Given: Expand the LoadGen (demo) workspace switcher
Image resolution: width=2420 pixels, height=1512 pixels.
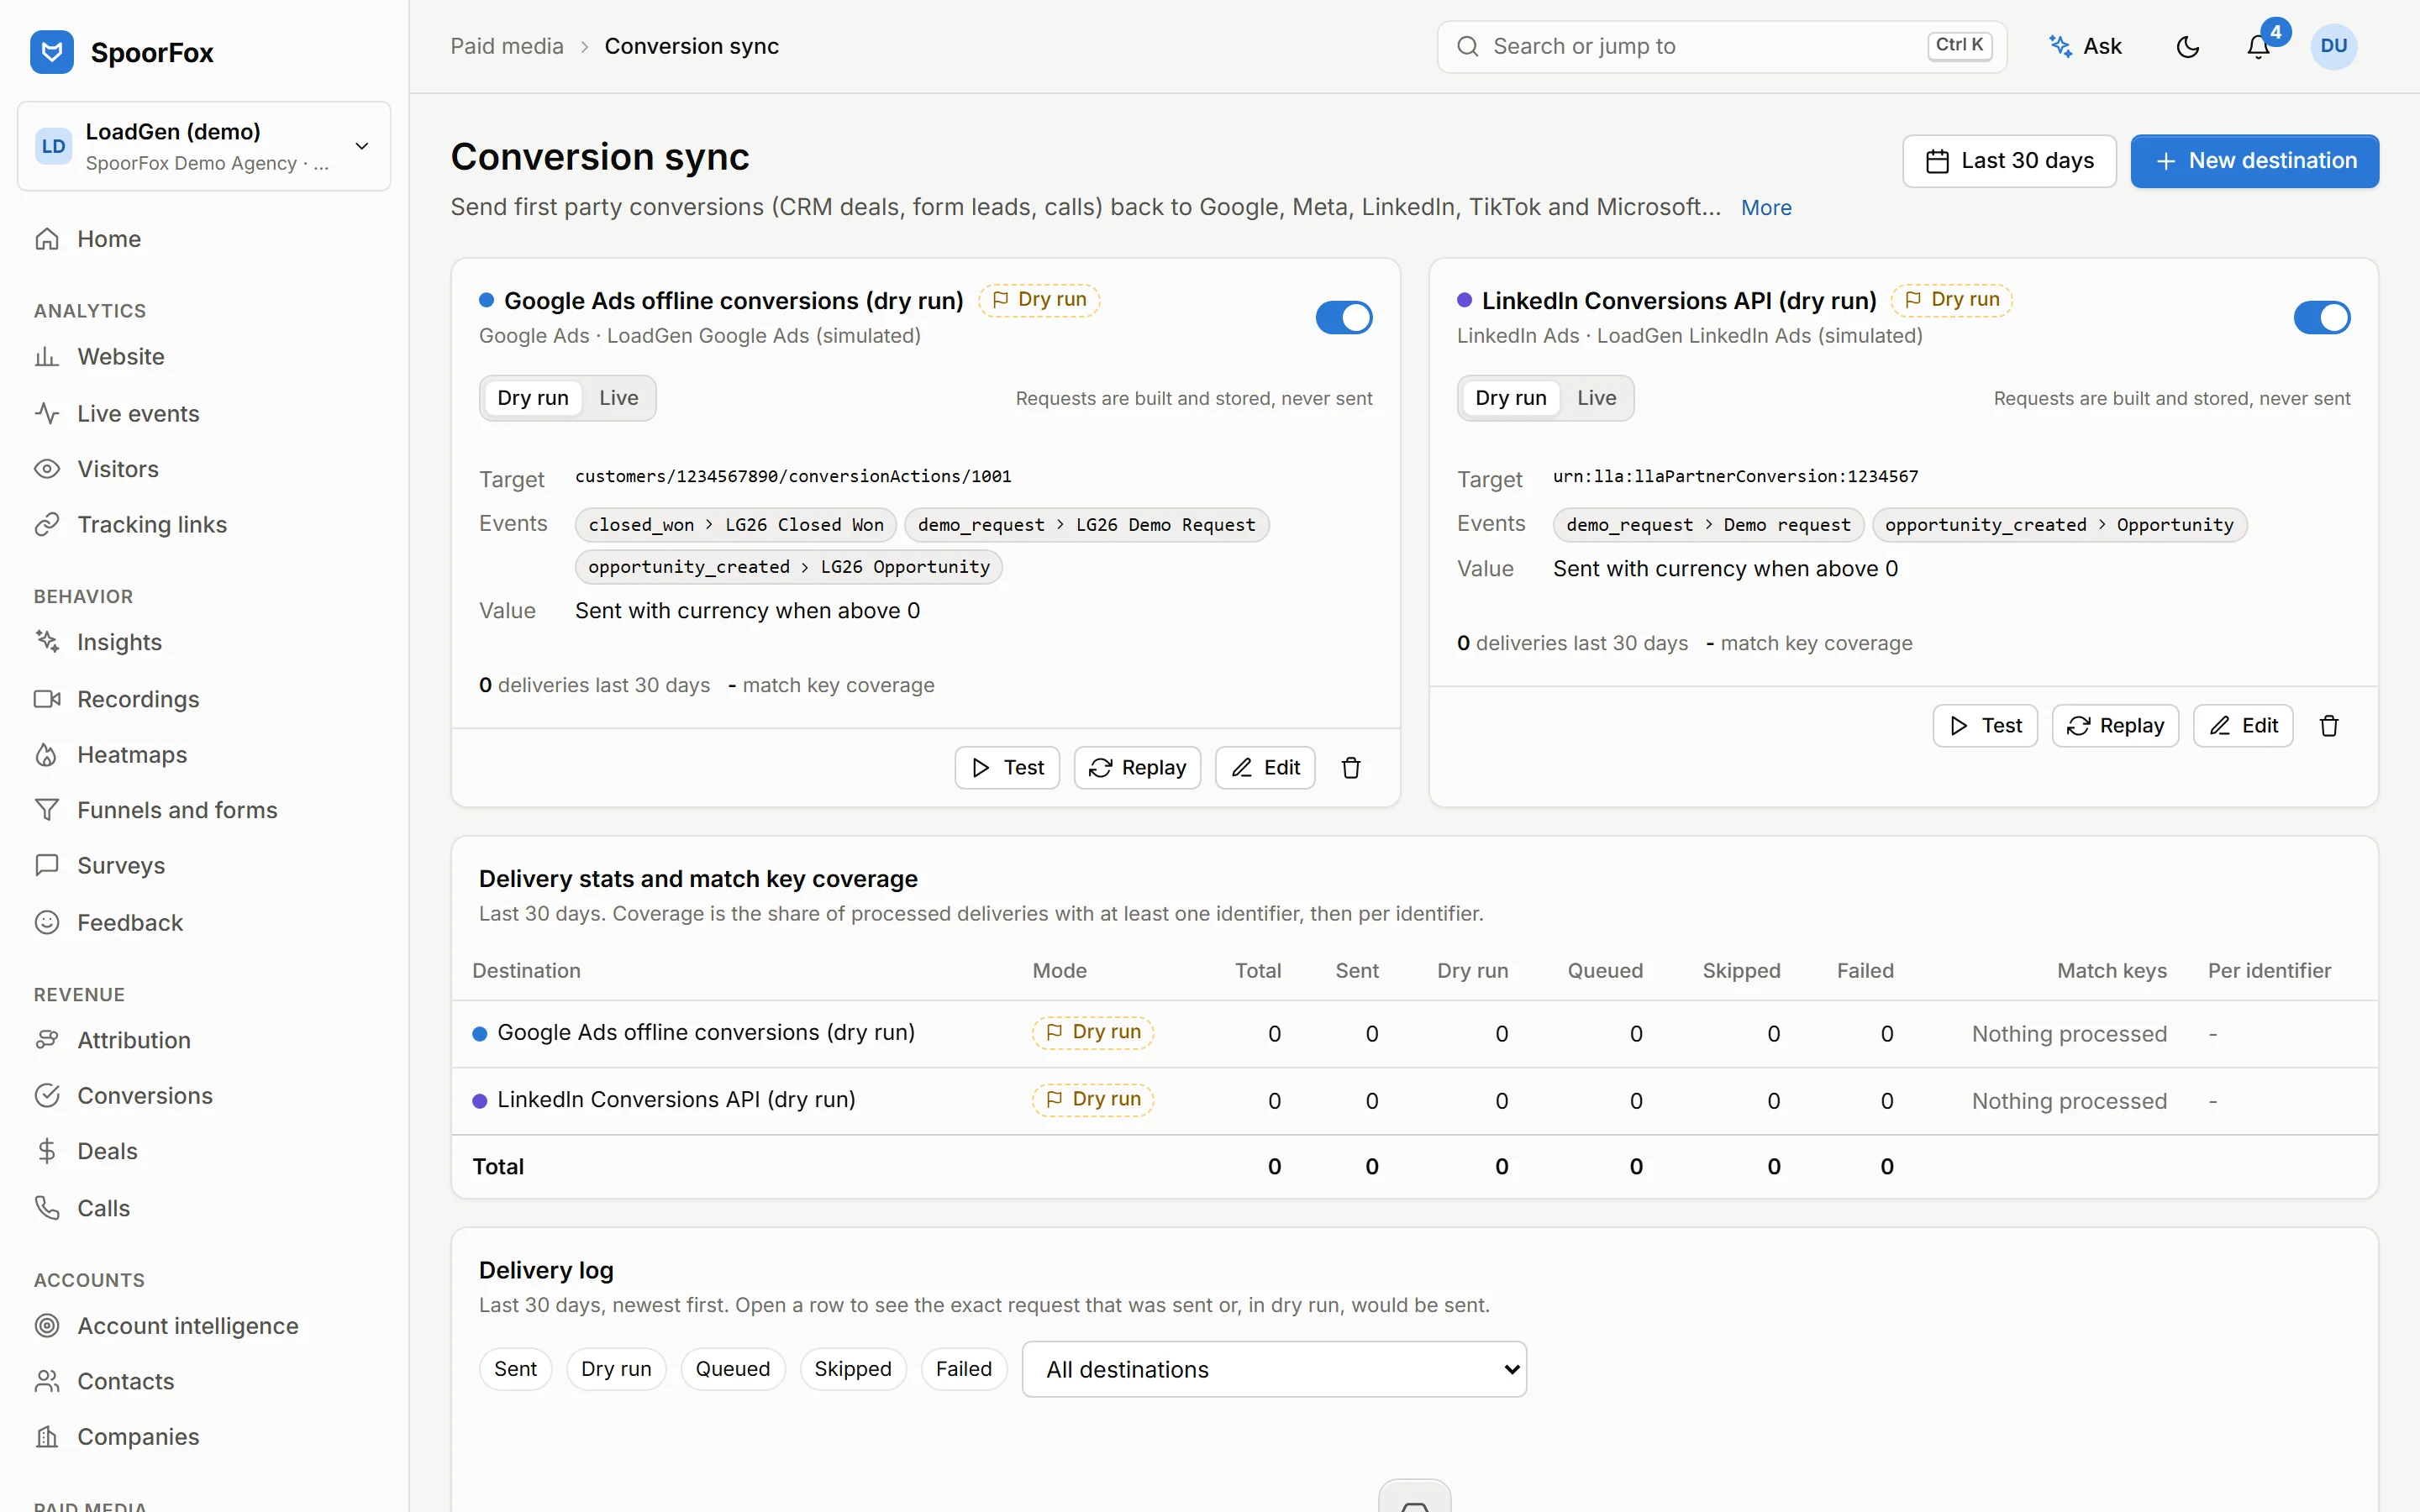Looking at the screenshot, I should pyautogui.click(x=204, y=146).
